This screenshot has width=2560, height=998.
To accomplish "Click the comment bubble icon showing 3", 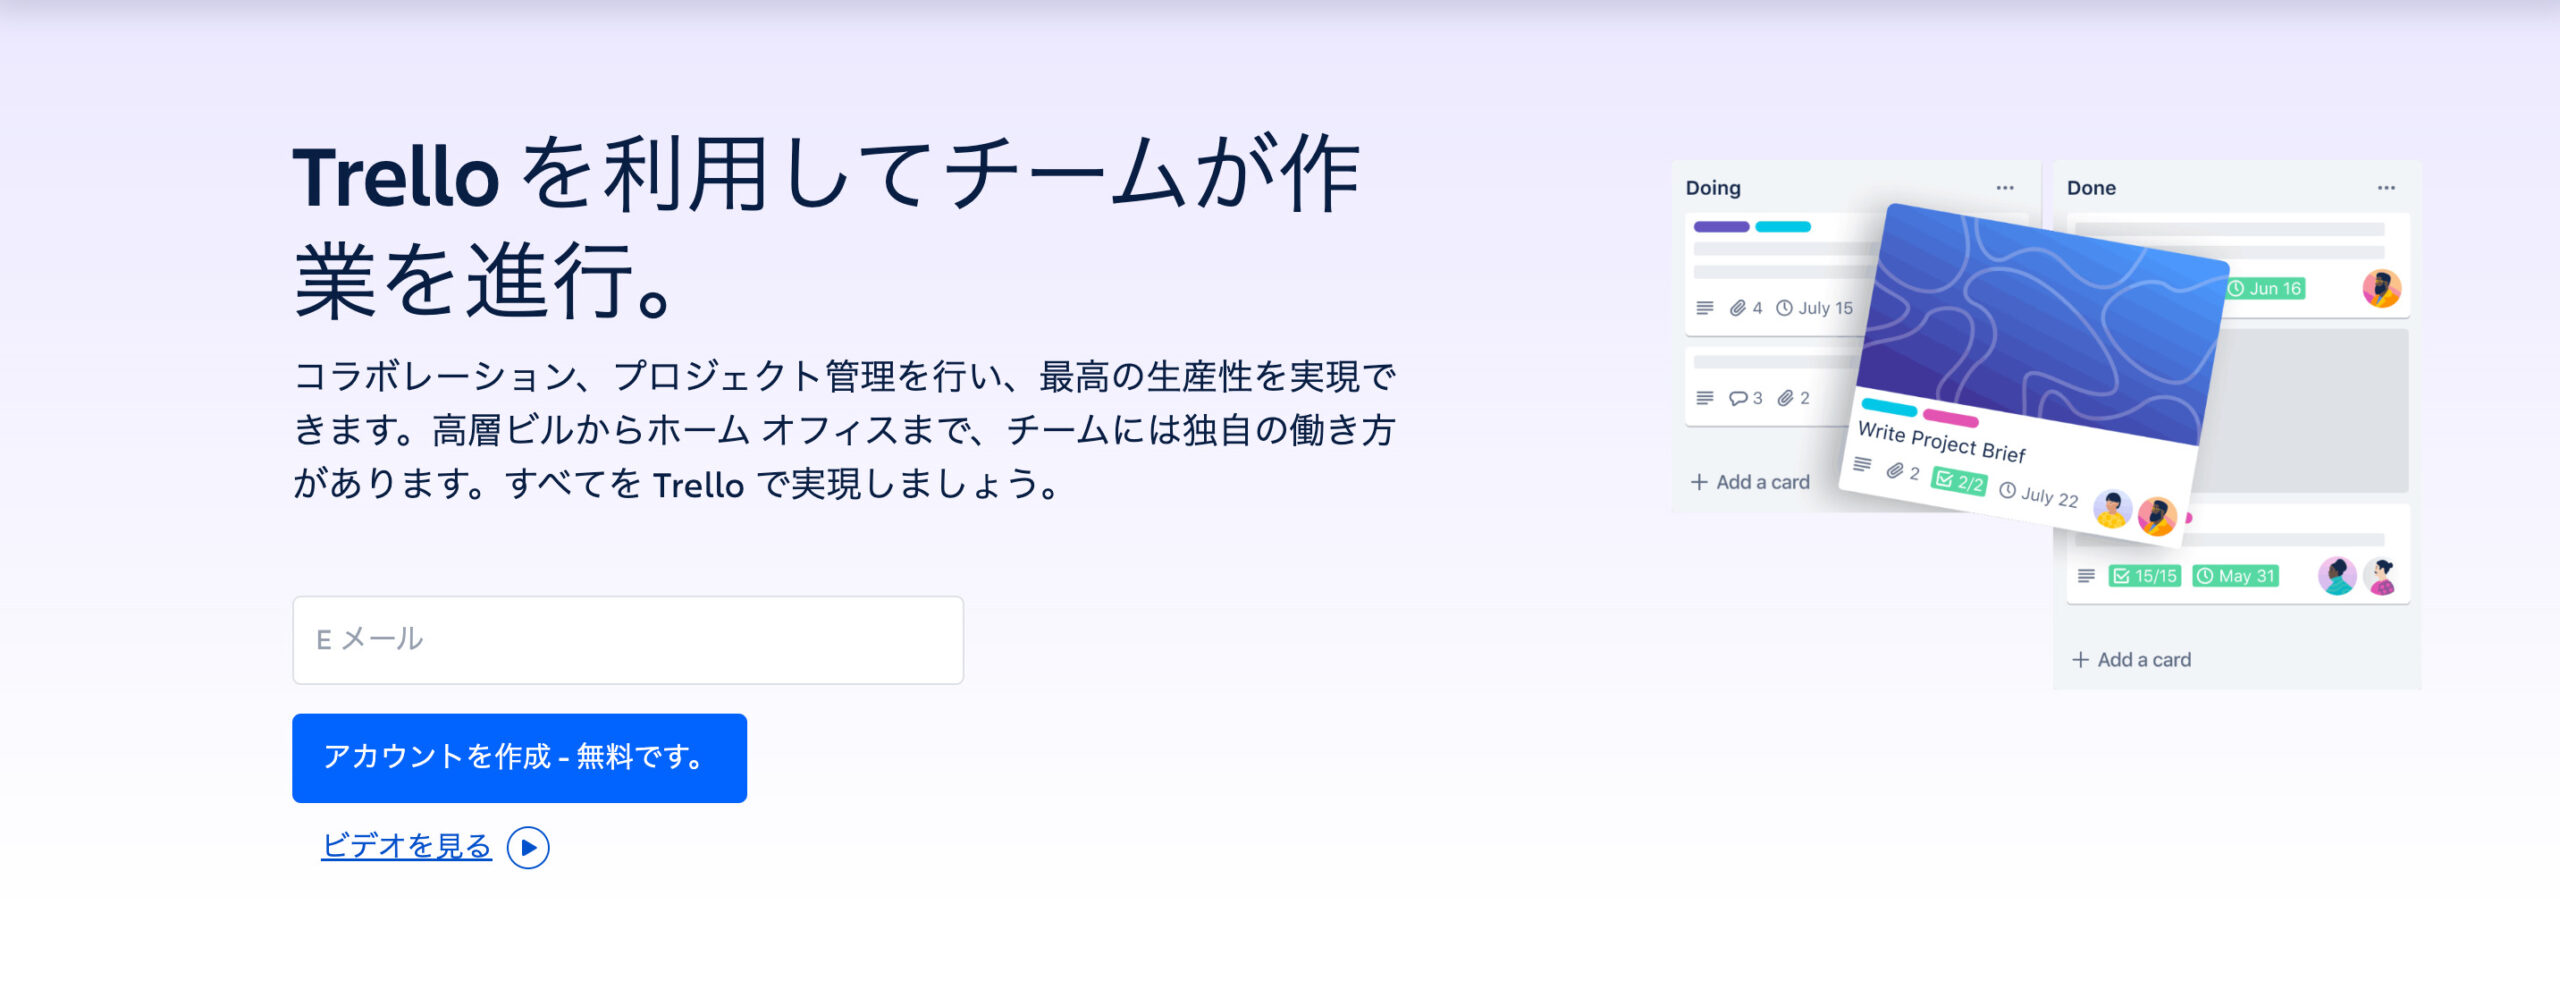I will point(1738,398).
